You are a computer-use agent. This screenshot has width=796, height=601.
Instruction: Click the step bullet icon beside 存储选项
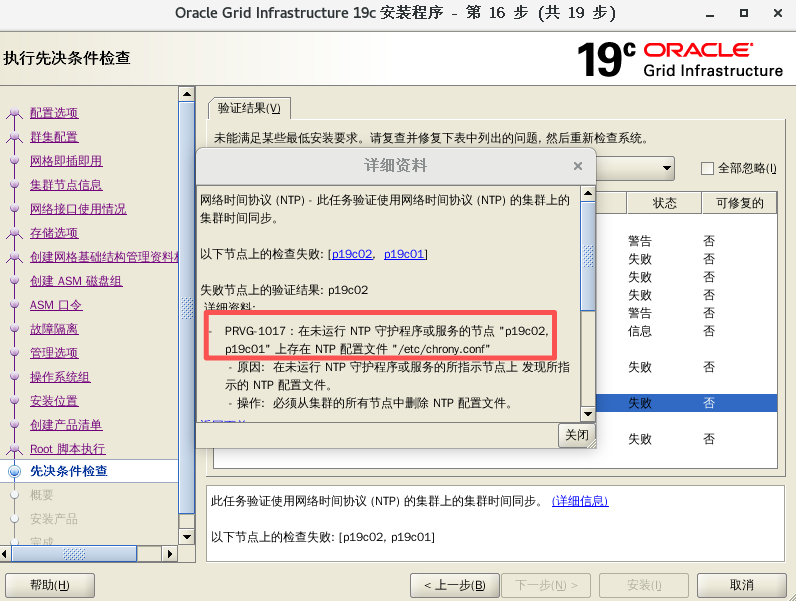(15, 233)
